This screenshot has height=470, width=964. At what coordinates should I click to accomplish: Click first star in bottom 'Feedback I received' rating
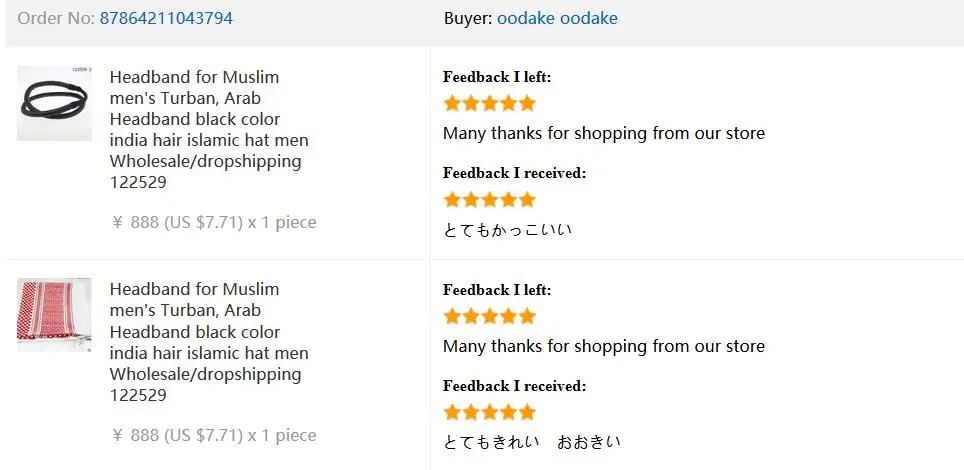[x=452, y=412]
